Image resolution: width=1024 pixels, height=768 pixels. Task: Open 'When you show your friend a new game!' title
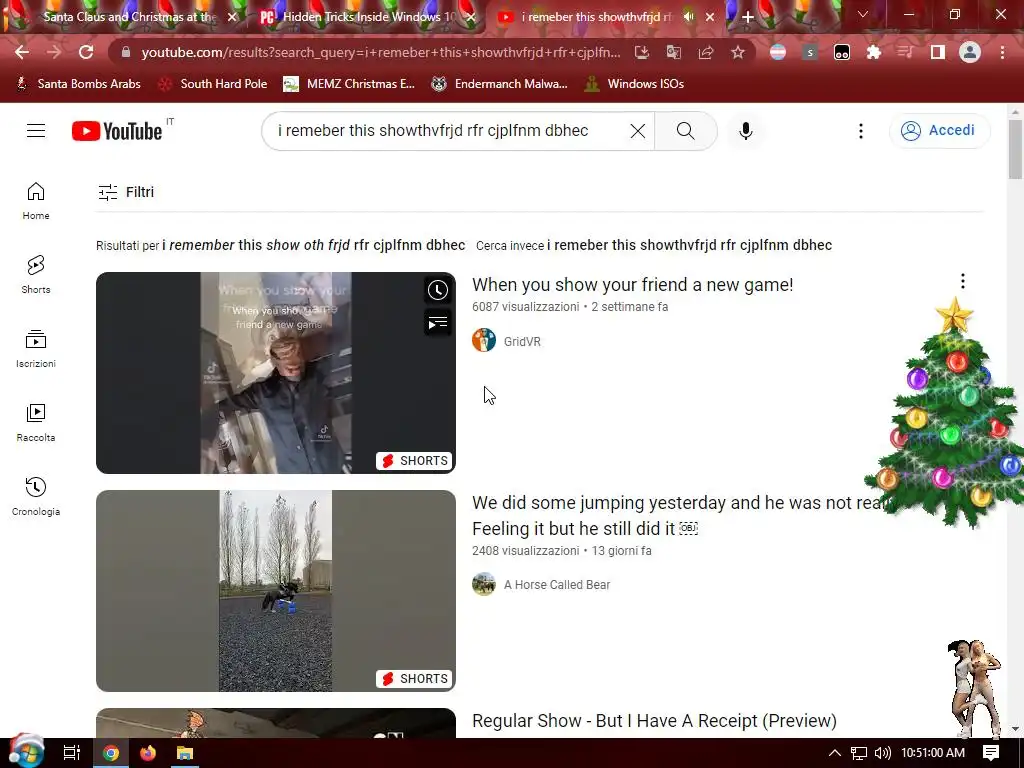coord(633,285)
